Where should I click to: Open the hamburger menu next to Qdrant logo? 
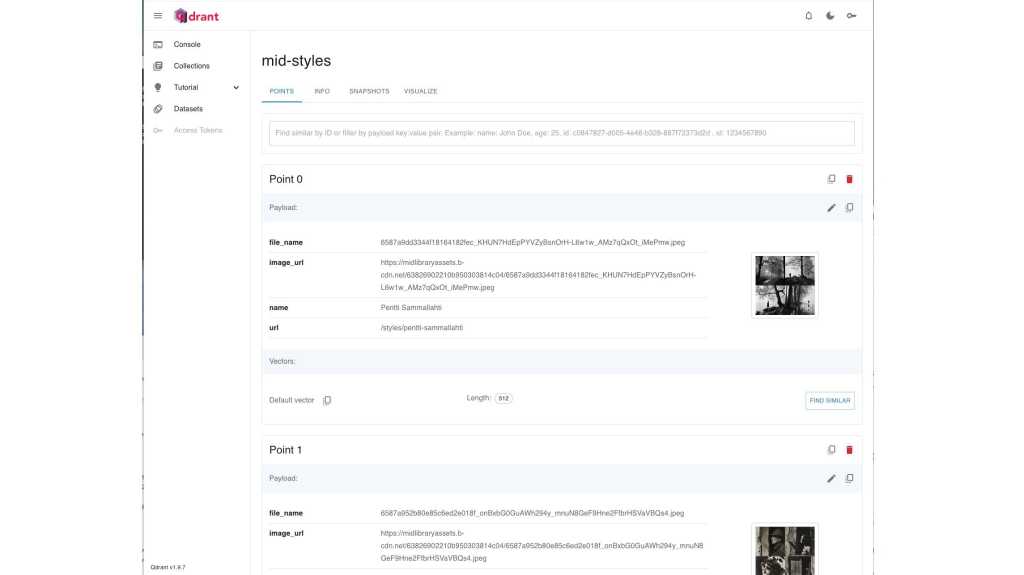158,16
